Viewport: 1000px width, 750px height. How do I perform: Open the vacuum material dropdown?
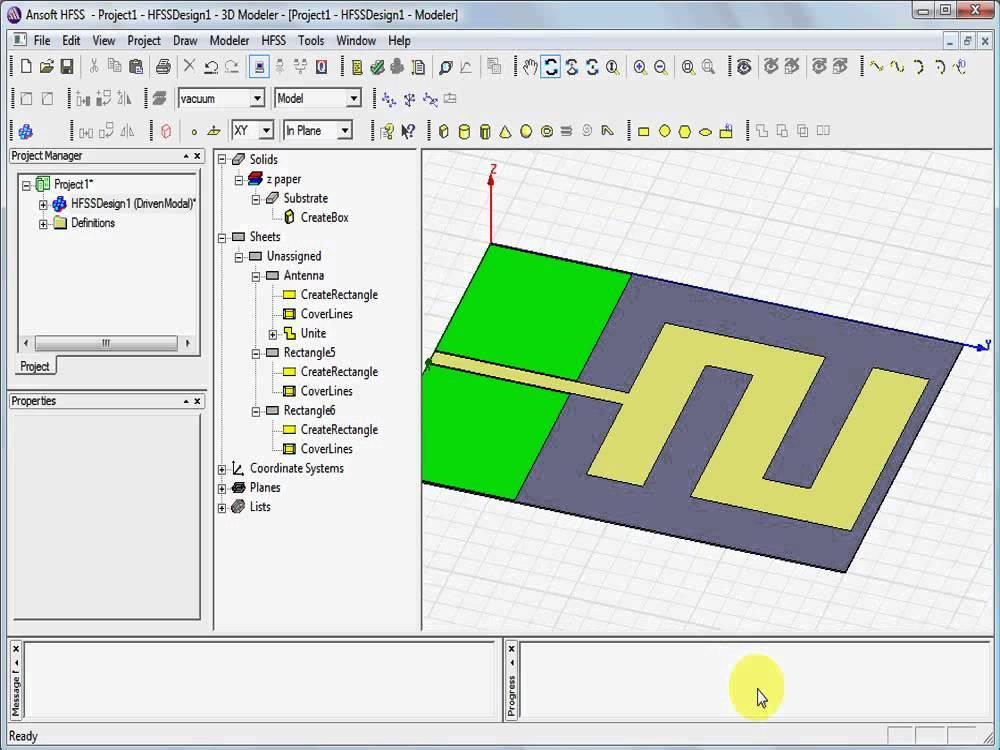[257, 98]
